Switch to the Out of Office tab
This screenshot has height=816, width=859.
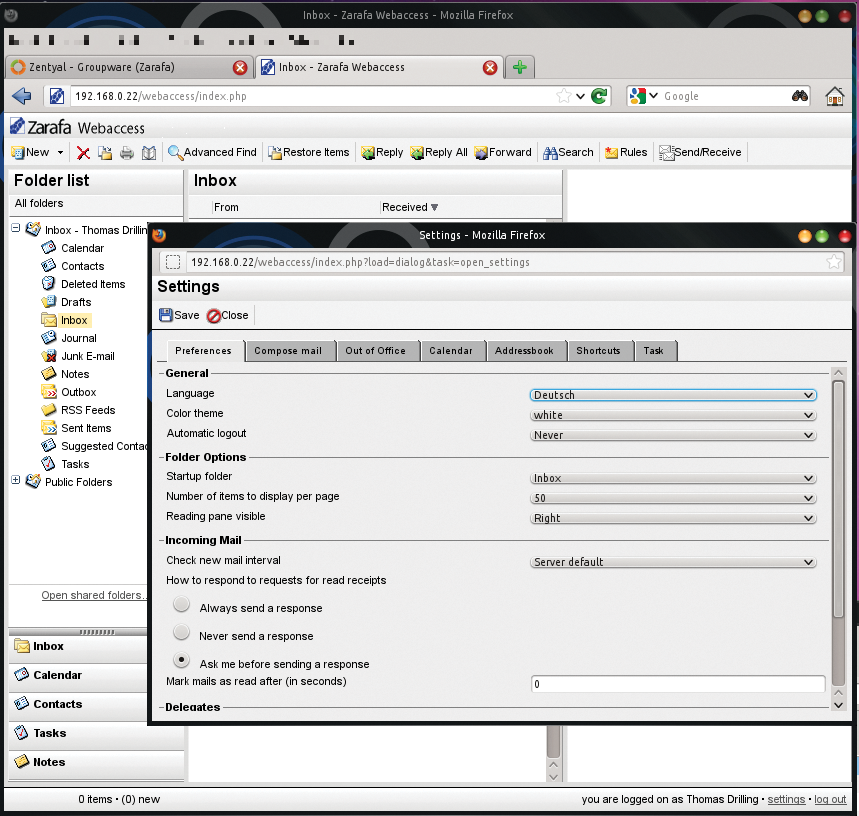pyautogui.click(x=377, y=351)
